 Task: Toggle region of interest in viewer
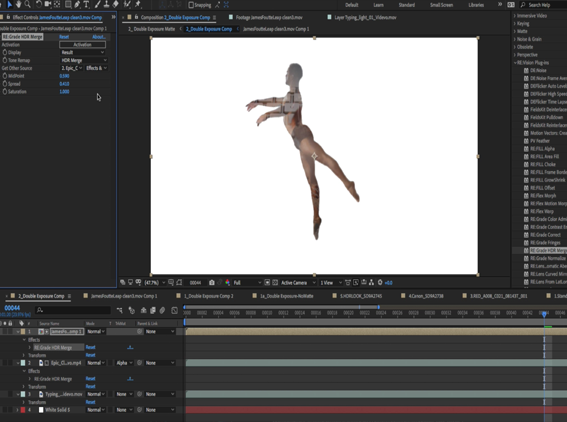click(267, 282)
